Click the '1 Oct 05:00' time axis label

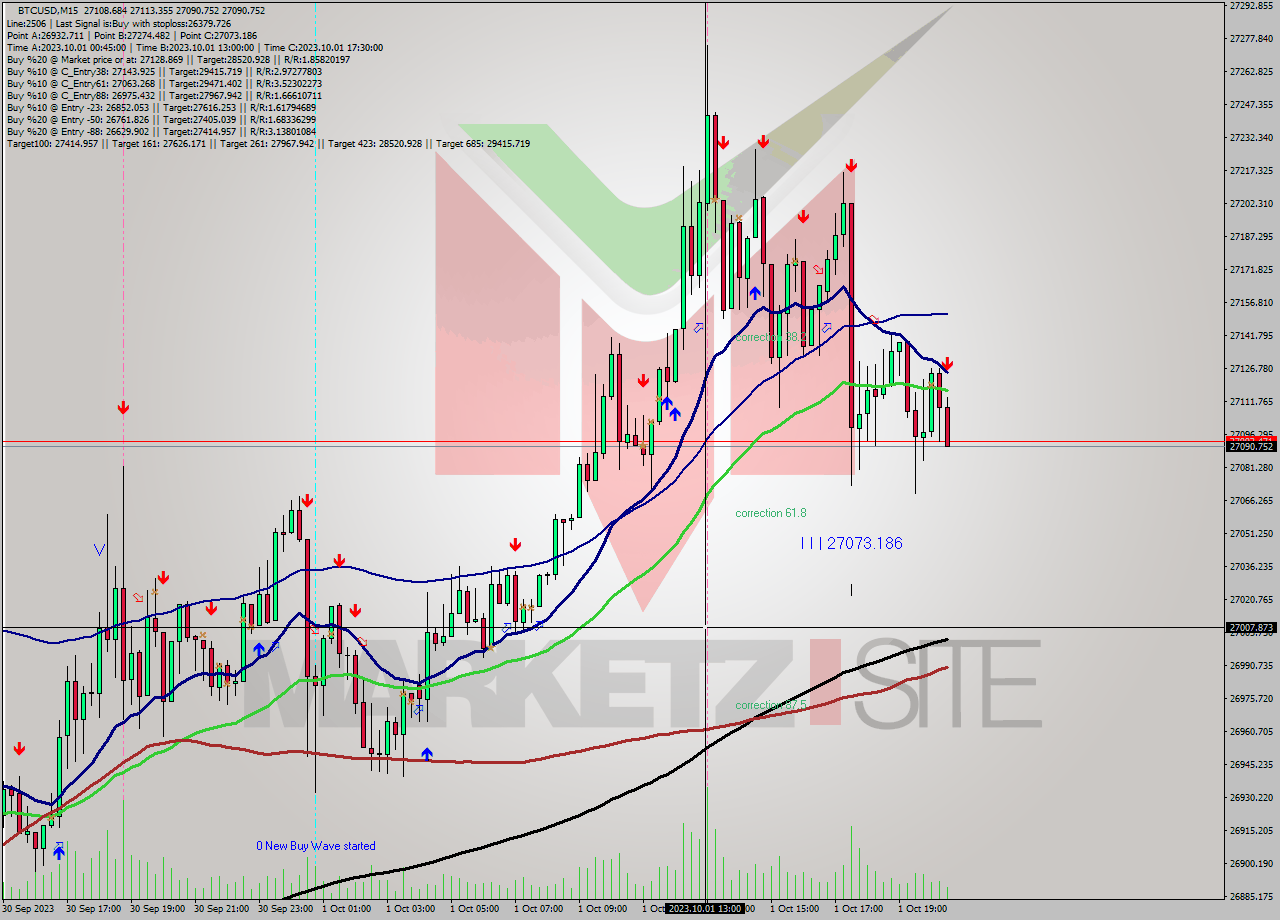(x=474, y=909)
